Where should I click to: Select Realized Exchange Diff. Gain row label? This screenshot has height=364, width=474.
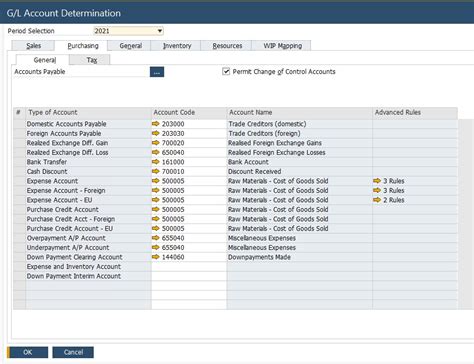[88, 143]
